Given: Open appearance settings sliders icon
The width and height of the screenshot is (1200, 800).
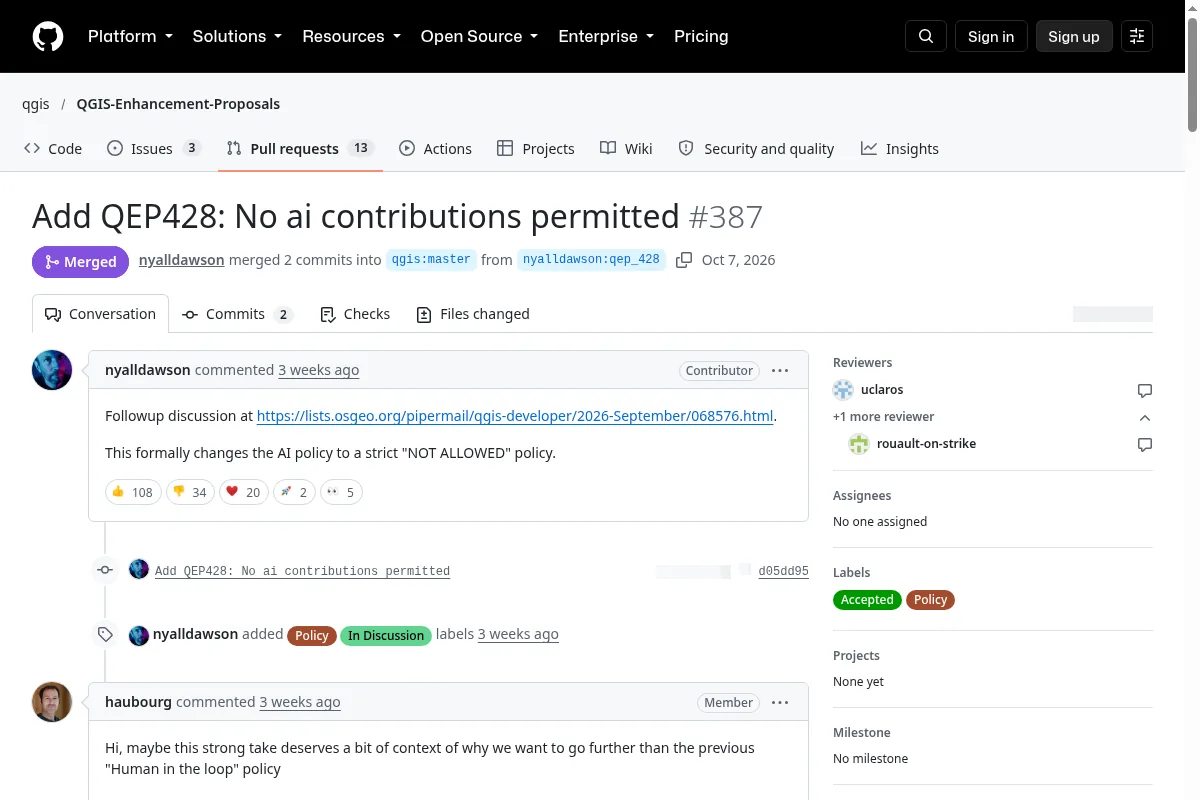Looking at the screenshot, I should (1137, 37).
